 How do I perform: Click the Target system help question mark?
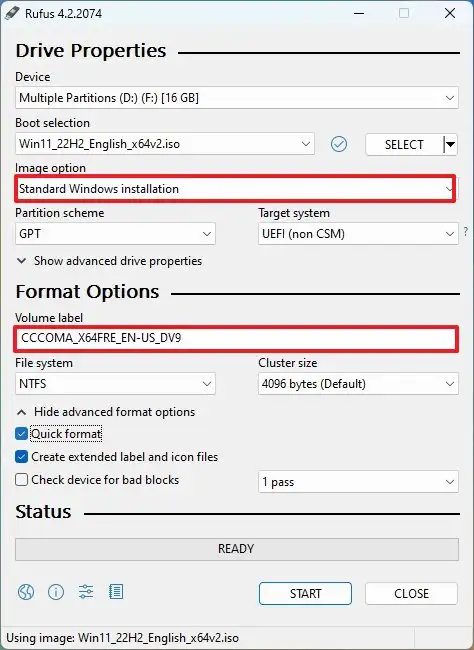point(466,231)
